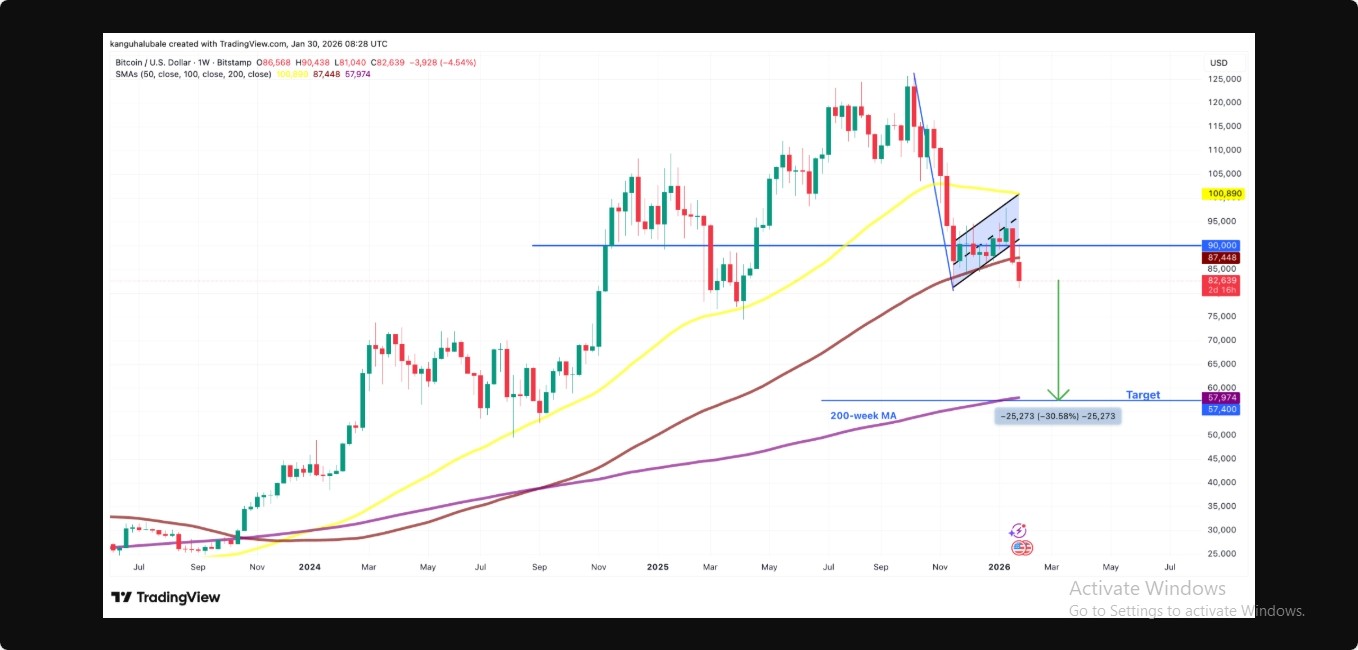Click the 2024 label on time axis

310,567
